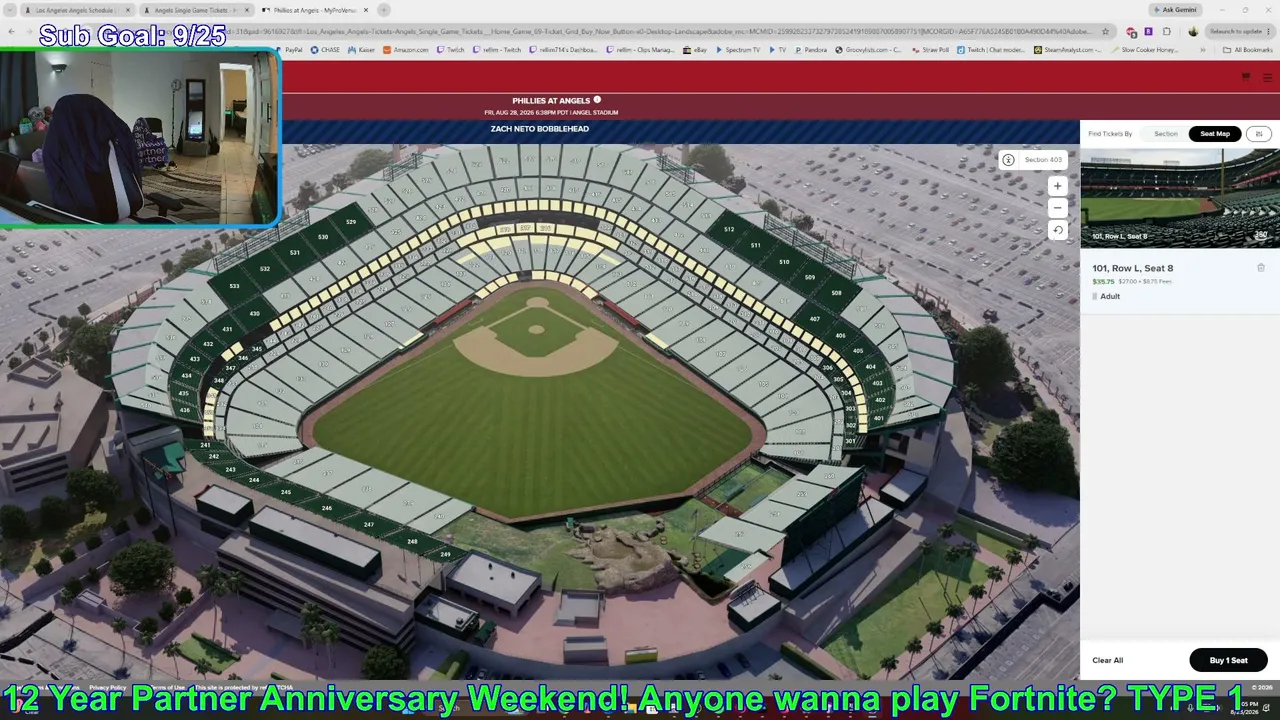This screenshot has height=720, width=1280.
Task: Open a new browser tab
Action: pos(384,10)
